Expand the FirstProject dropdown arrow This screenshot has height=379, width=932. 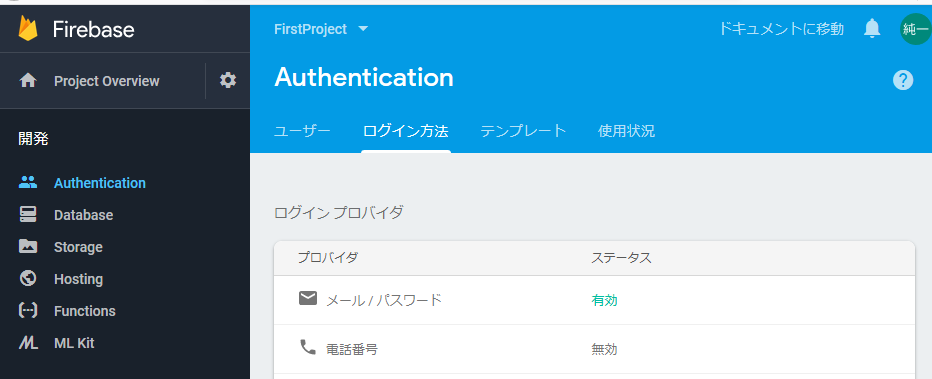[363, 29]
